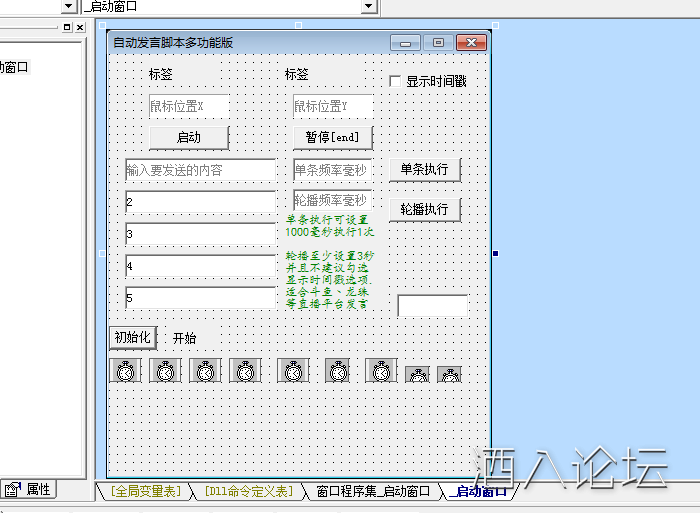The image size is (700, 513).
Task: Select the first timer component icon
Action: tap(125, 371)
